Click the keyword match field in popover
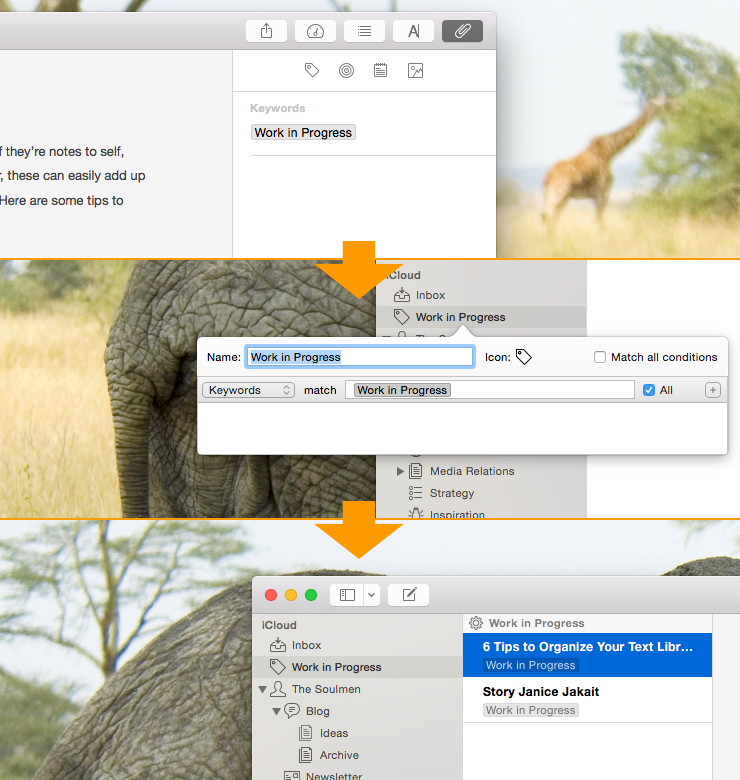The height and width of the screenshot is (780, 740). pyautogui.click(x=490, y=390)
